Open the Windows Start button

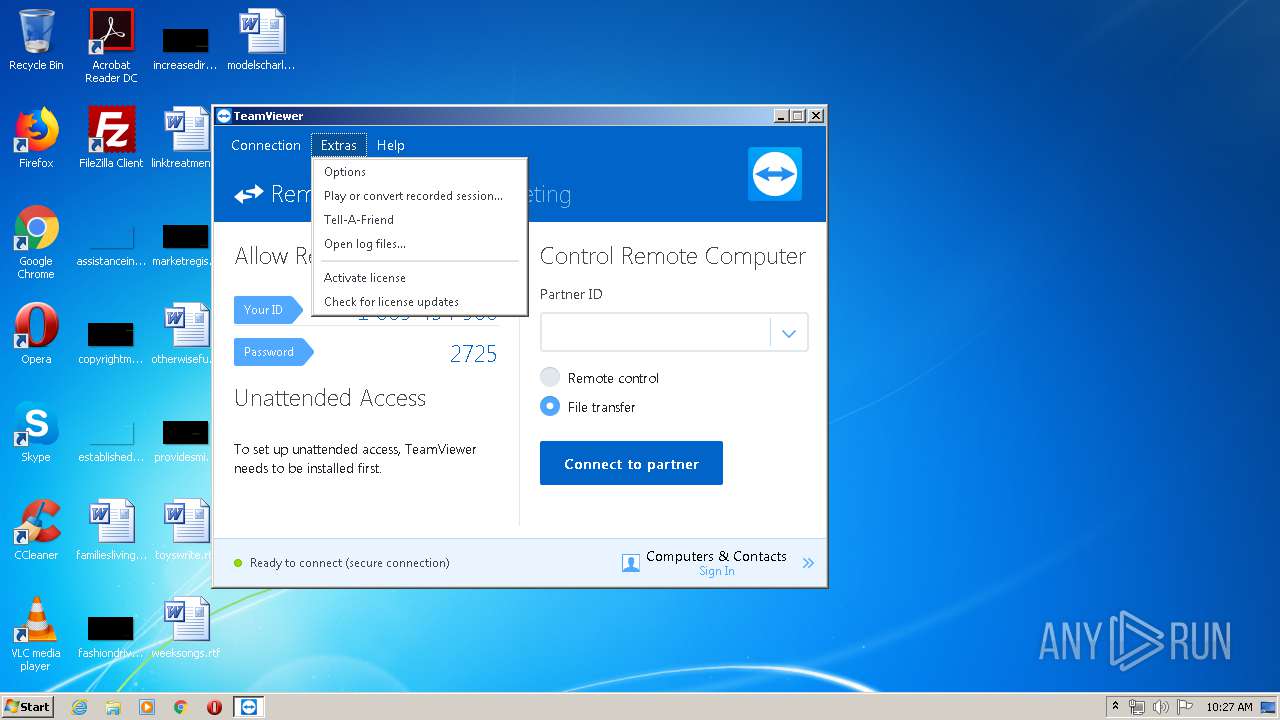[28, 707]
